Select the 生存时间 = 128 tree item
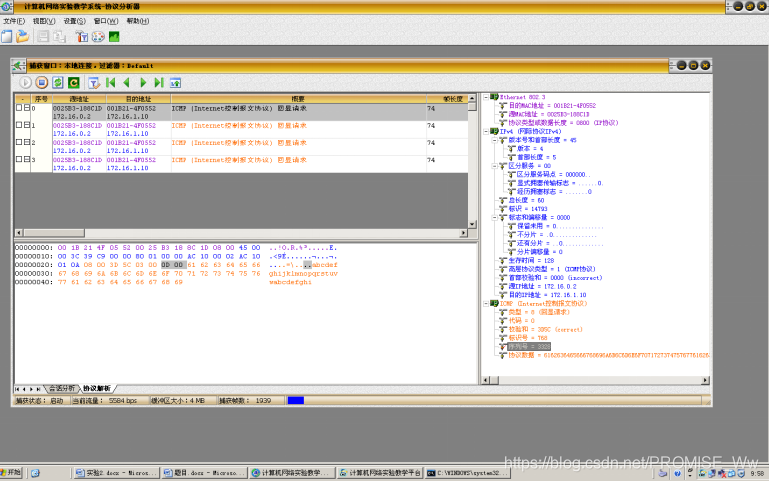 (x=531, y=260)
